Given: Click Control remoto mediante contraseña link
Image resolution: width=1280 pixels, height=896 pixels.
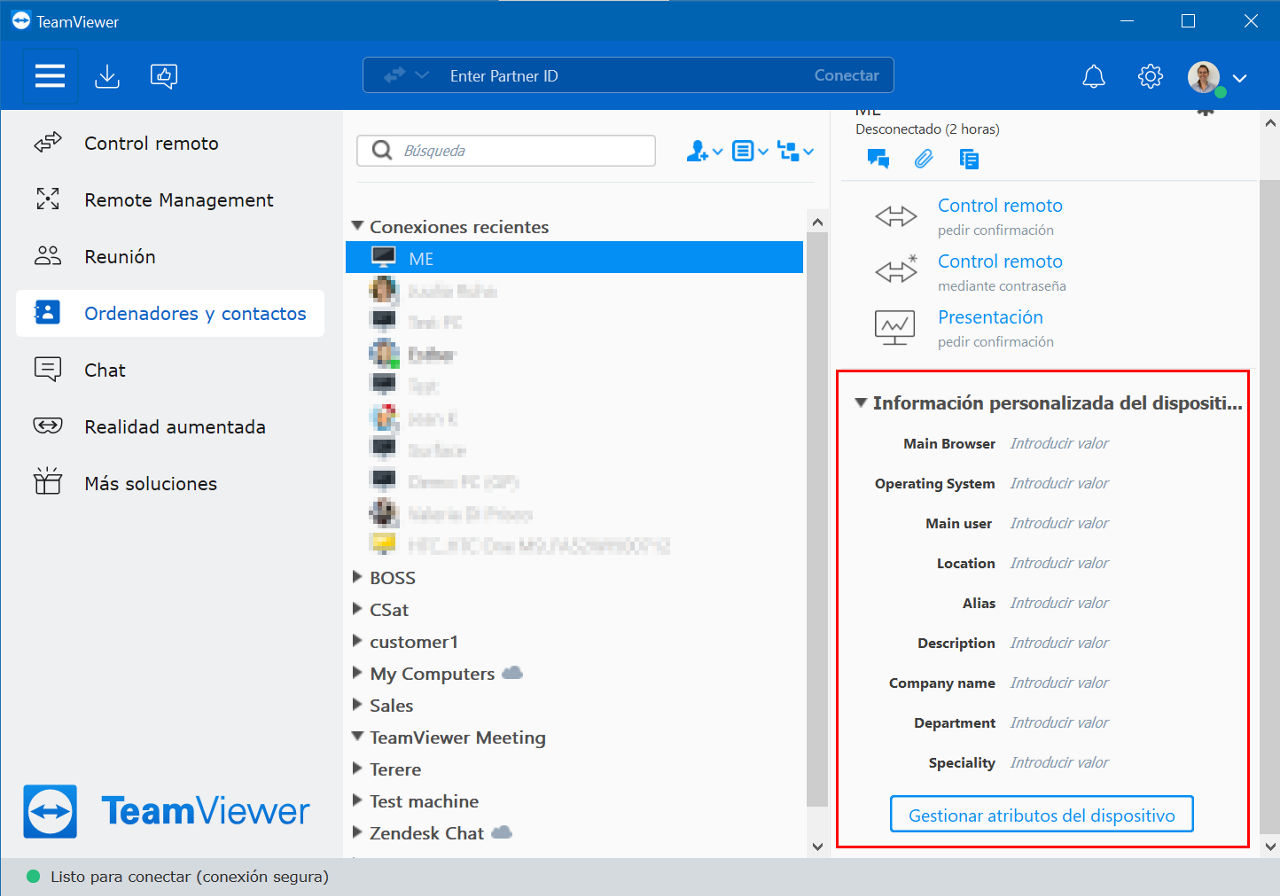Looking at the screenshot, I should coord(1000,271).
